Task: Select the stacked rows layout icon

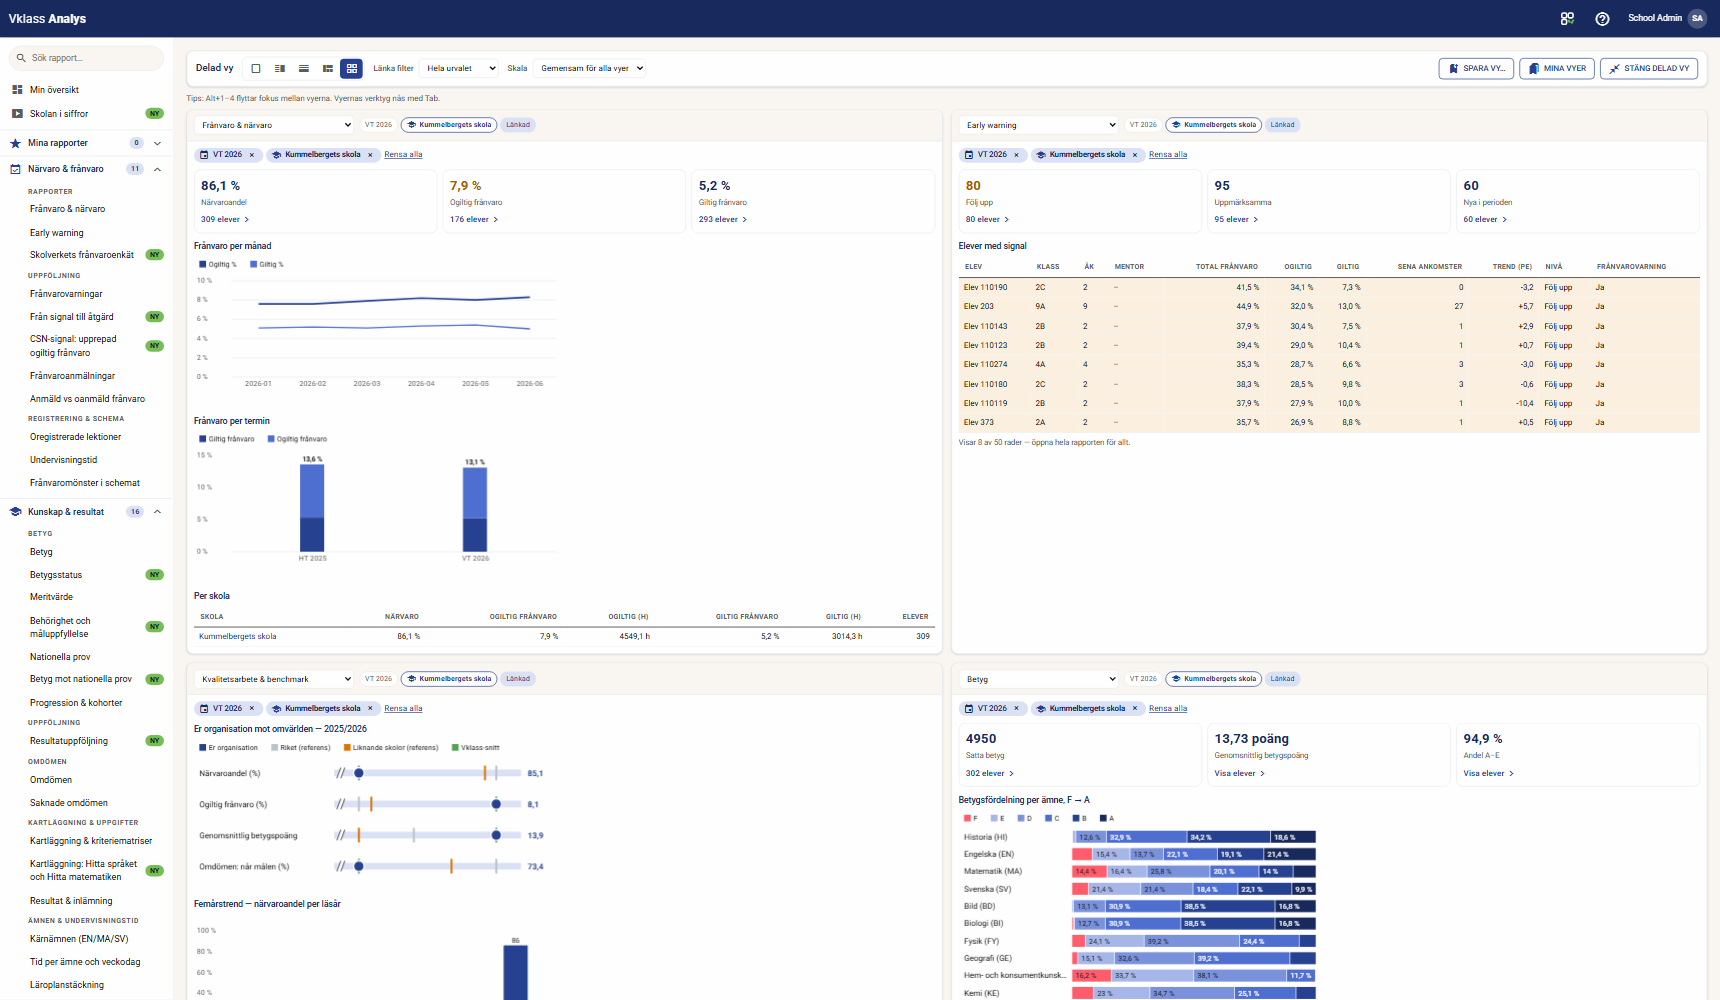Action: (304, 68)
